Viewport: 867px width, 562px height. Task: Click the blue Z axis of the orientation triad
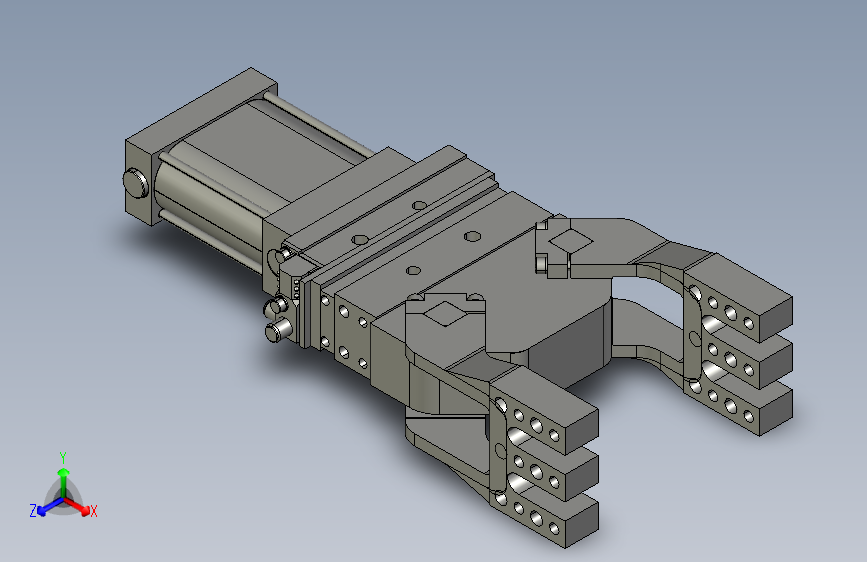tap(50, 506)
